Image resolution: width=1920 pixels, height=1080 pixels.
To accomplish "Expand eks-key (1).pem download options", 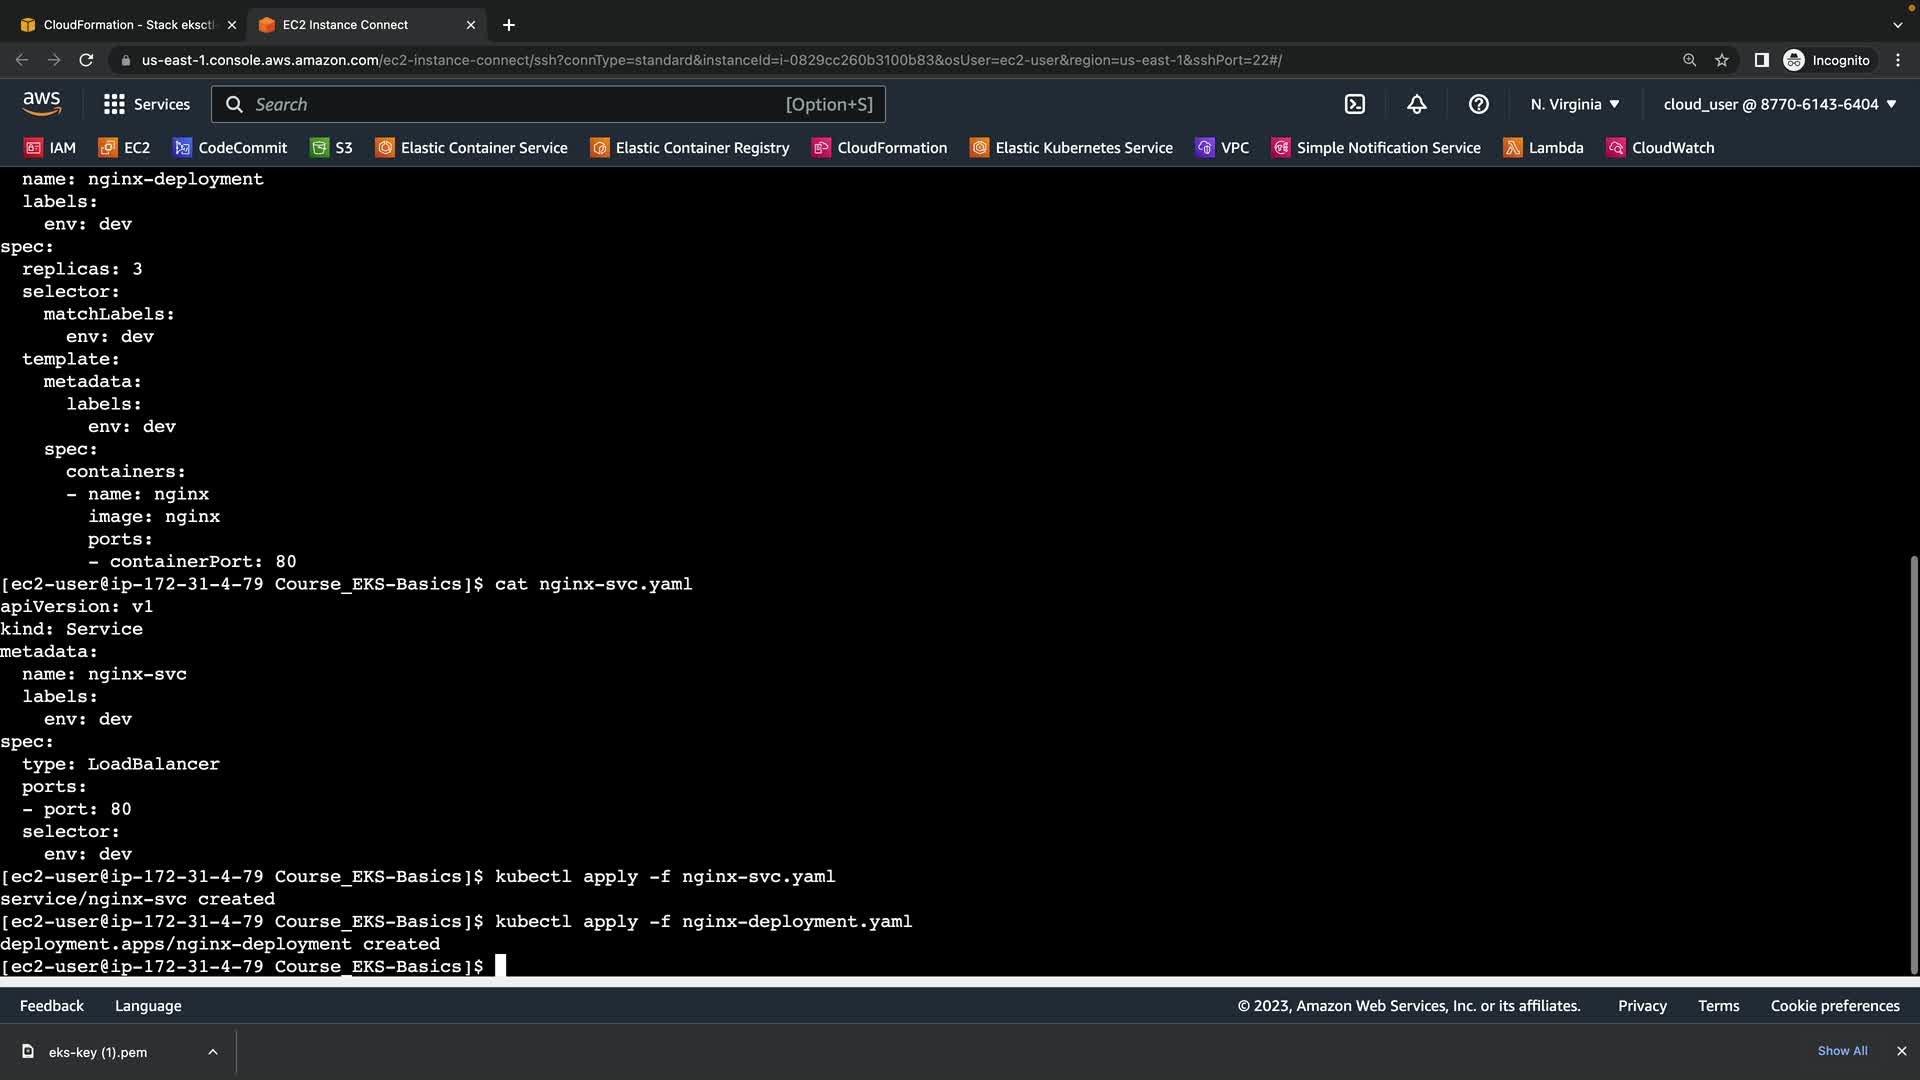I will 213,1052.
